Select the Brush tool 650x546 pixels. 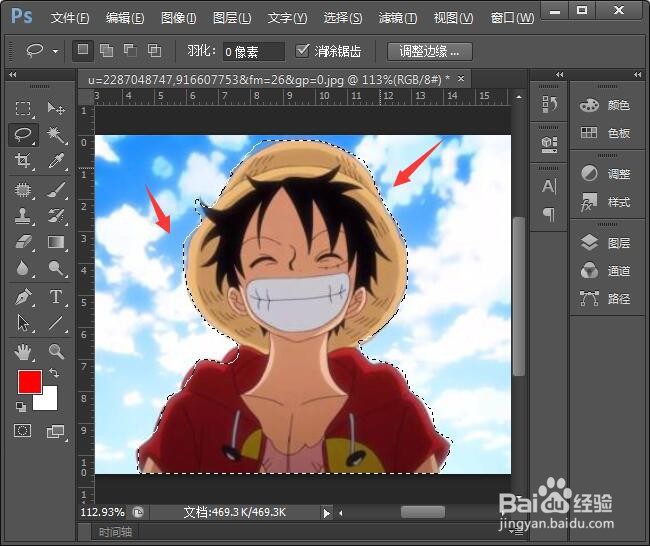coord(56,190)
